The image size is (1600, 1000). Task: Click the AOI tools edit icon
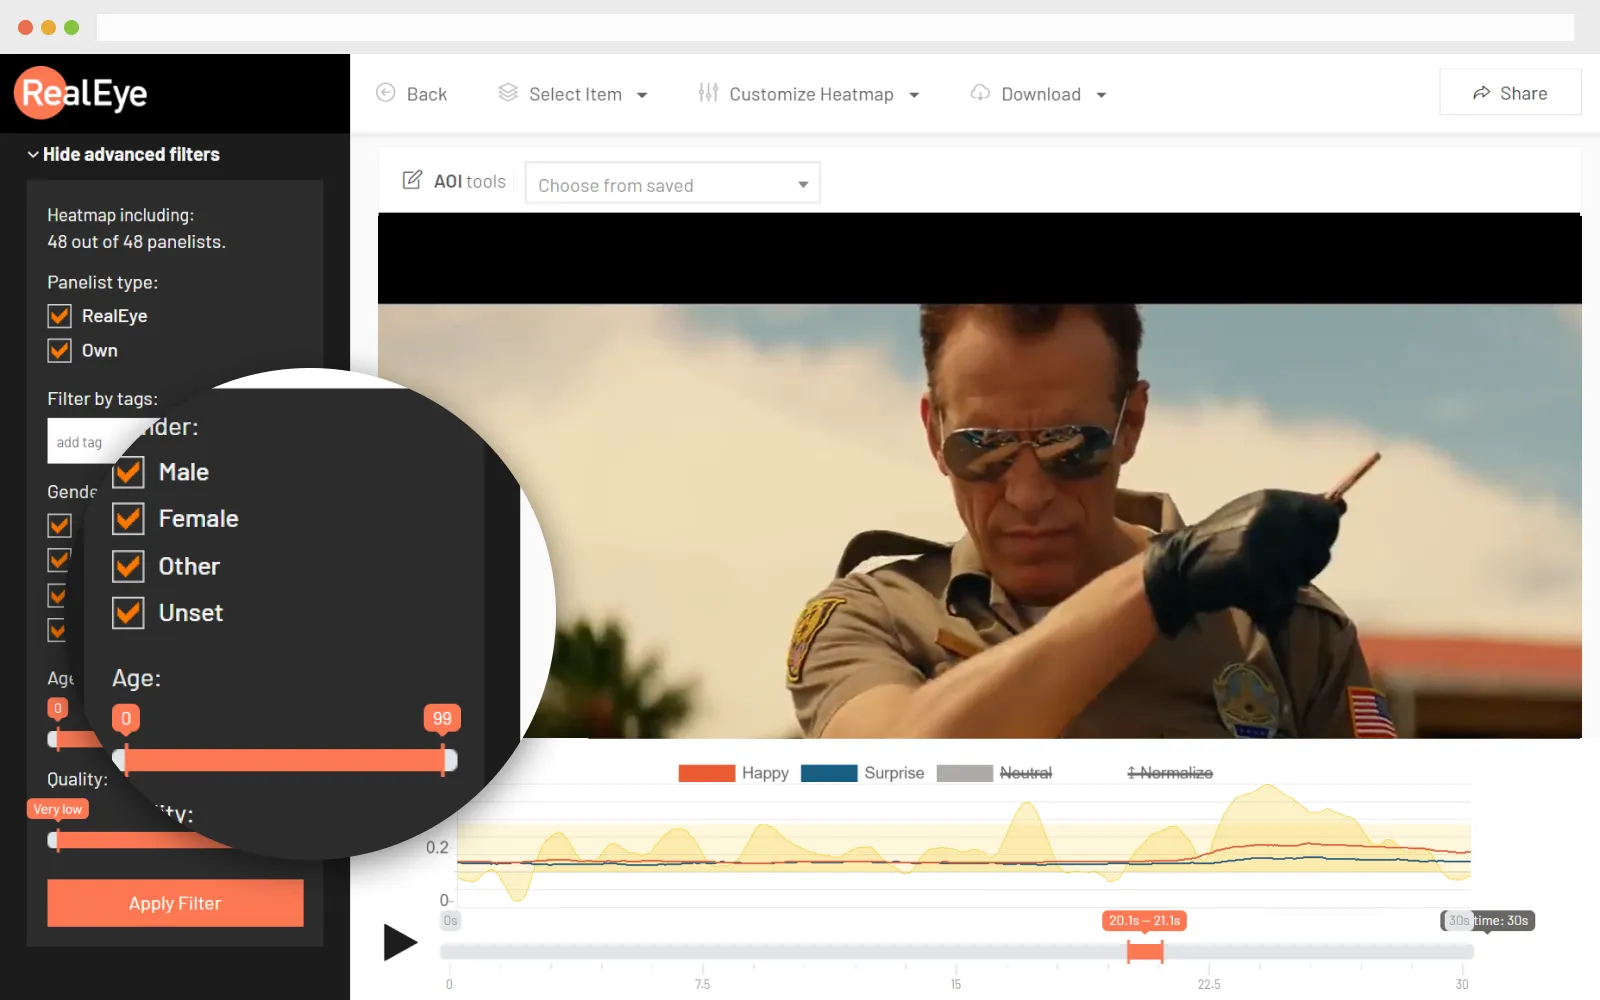click(x=412, y=180)
